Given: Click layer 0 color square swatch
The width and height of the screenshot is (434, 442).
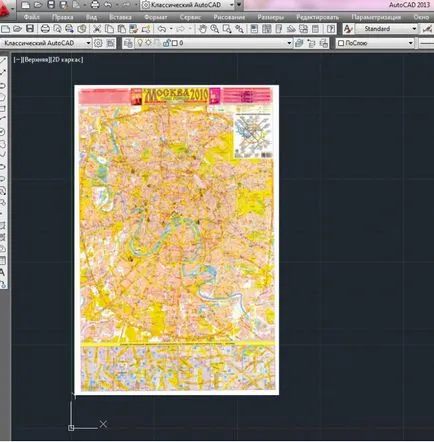Looking at the screenshot, I should (175, 43).
